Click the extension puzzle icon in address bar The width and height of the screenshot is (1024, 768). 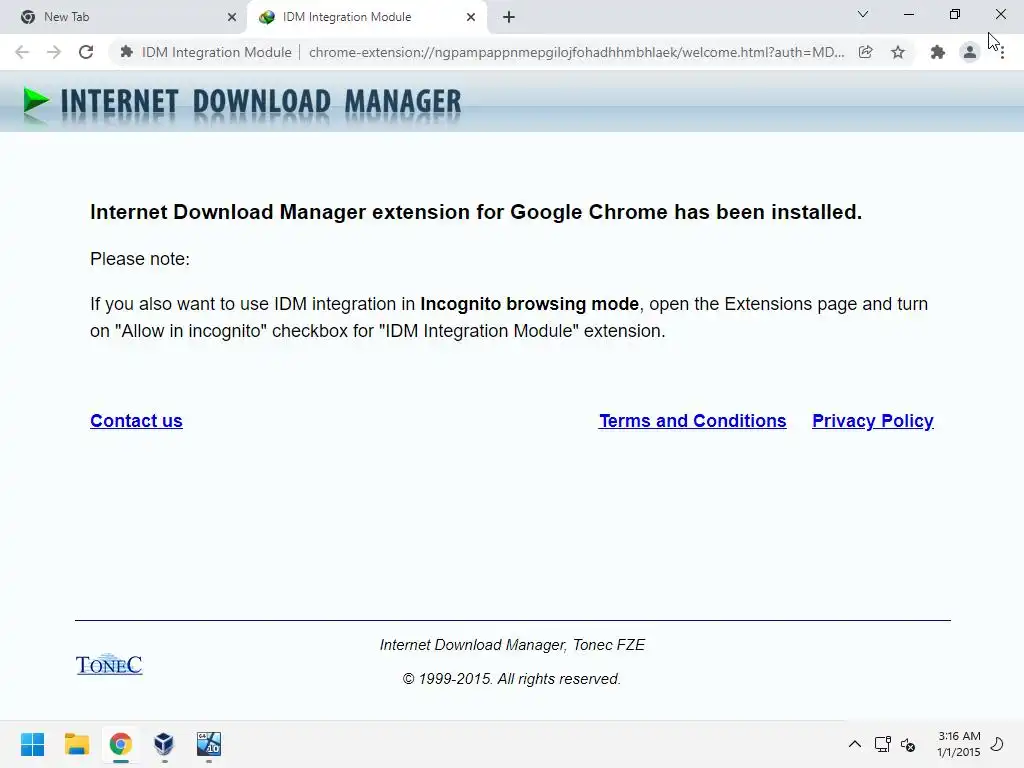tap(127, 52)
